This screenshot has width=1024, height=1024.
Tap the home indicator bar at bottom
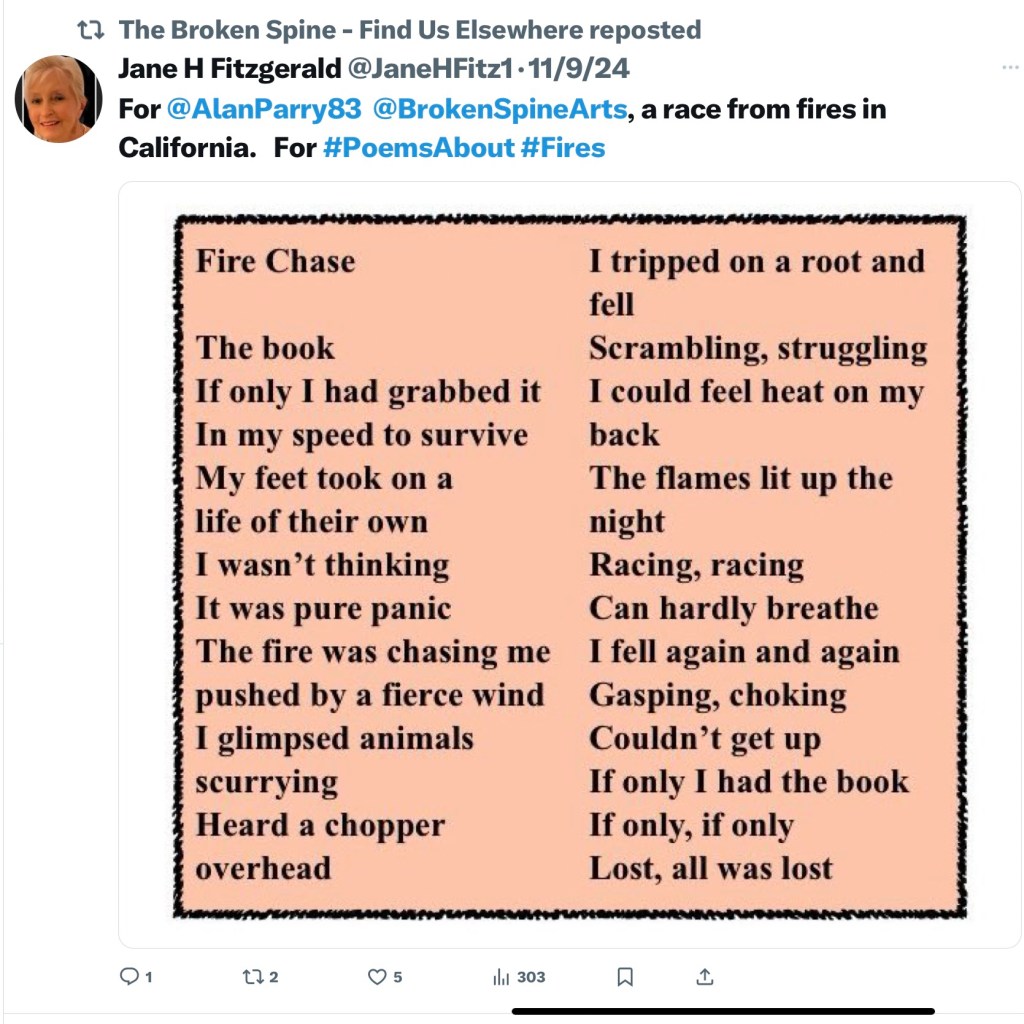(723, 1011)
